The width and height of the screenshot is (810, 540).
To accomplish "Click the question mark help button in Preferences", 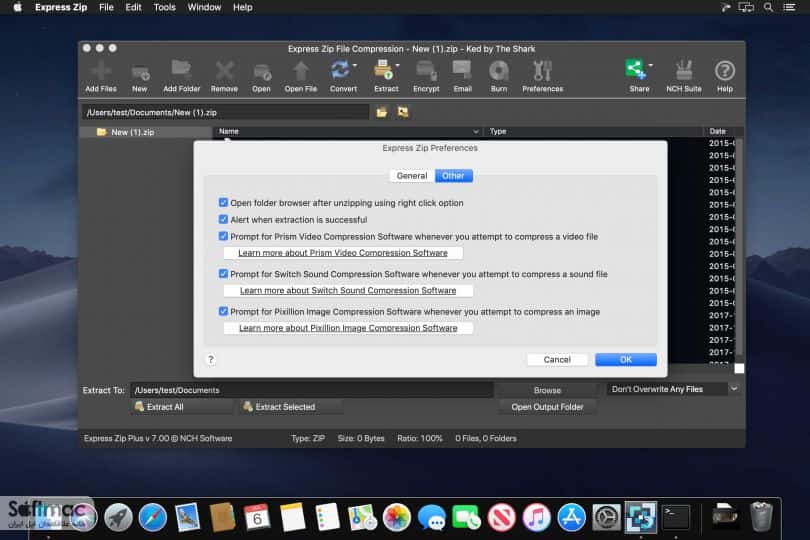I will coord(211,360).
